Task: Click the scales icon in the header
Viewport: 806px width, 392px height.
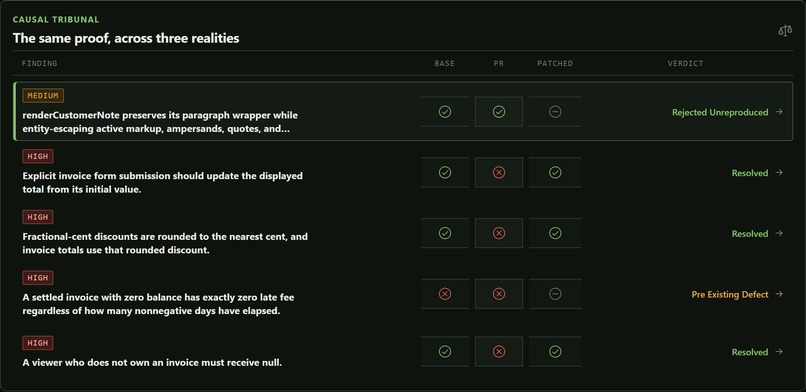Action: (785, 31)
